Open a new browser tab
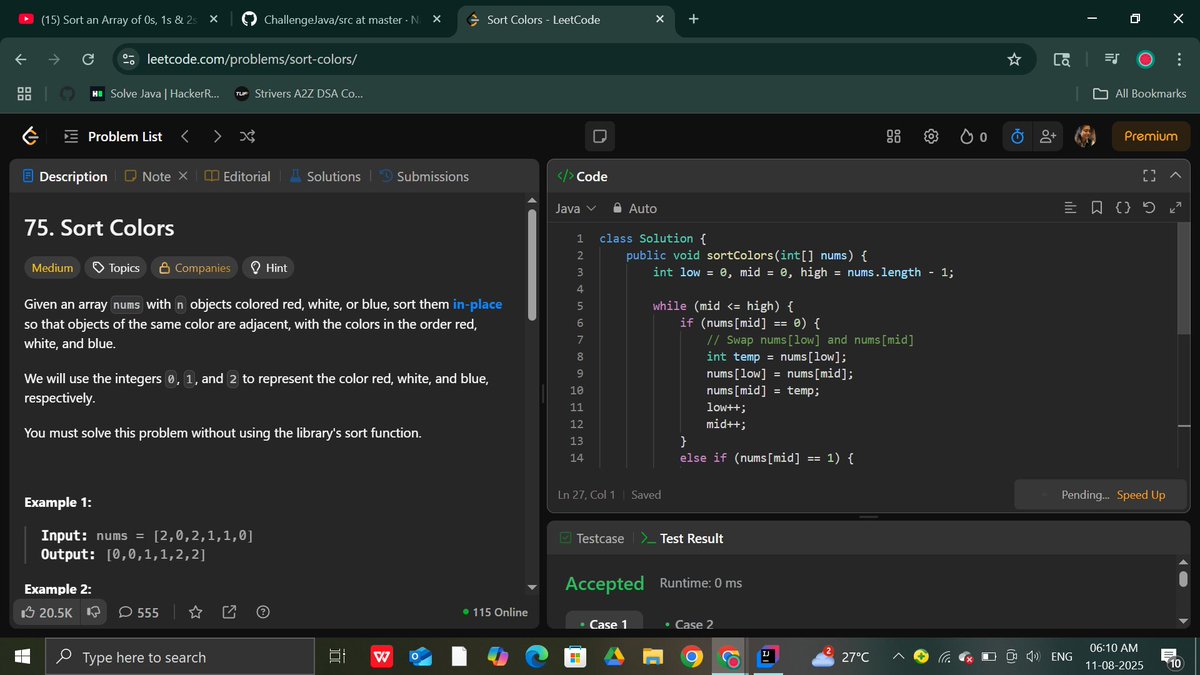This screenshot has height=675, width=1200. coord(694,19)
